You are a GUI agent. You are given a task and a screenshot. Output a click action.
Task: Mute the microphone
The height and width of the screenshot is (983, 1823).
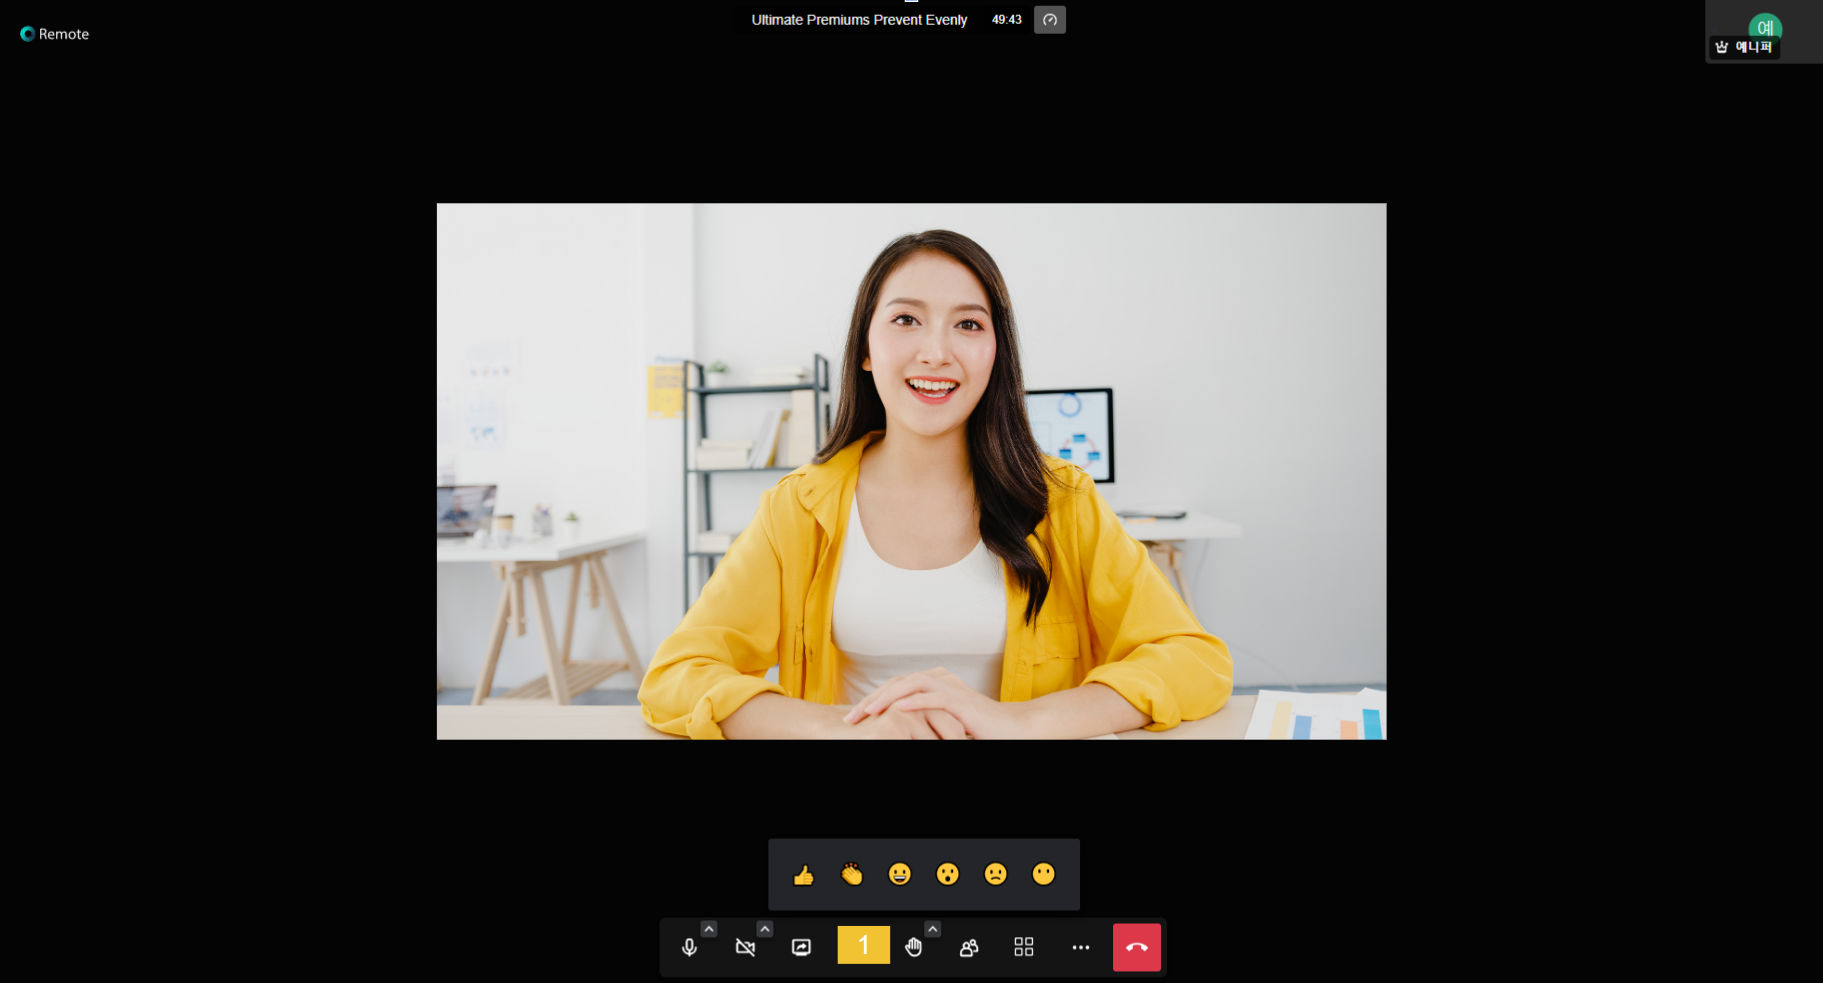[689, 947]
